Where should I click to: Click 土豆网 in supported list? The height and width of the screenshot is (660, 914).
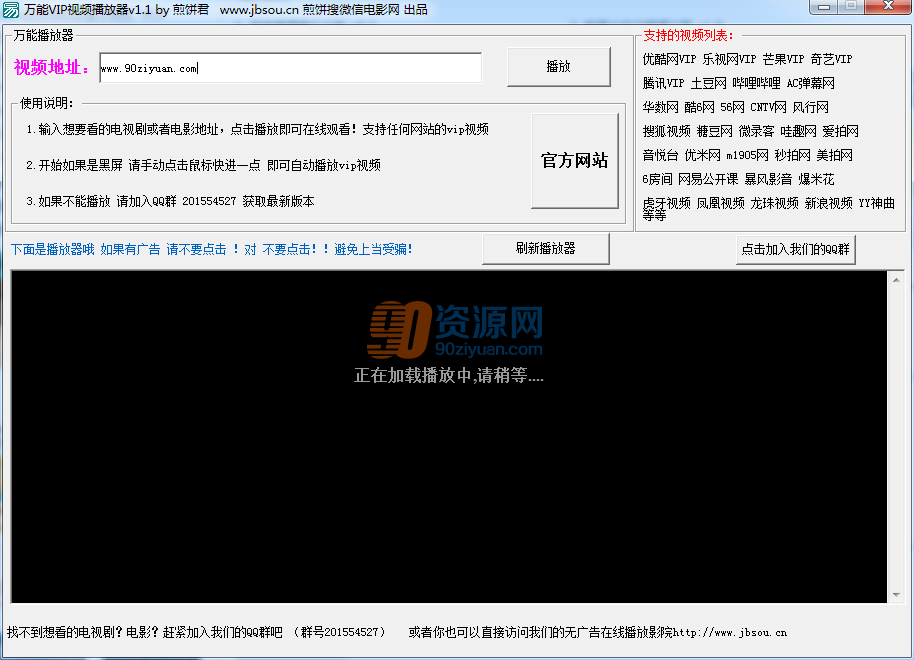pos(708,83)
